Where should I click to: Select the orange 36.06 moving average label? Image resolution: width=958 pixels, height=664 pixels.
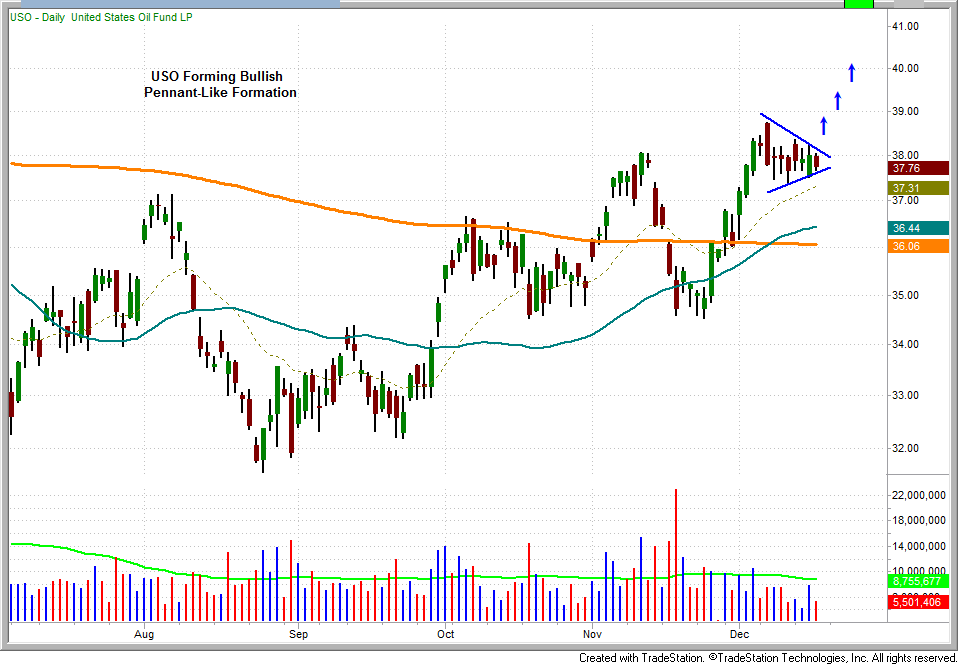pos(920,246)
